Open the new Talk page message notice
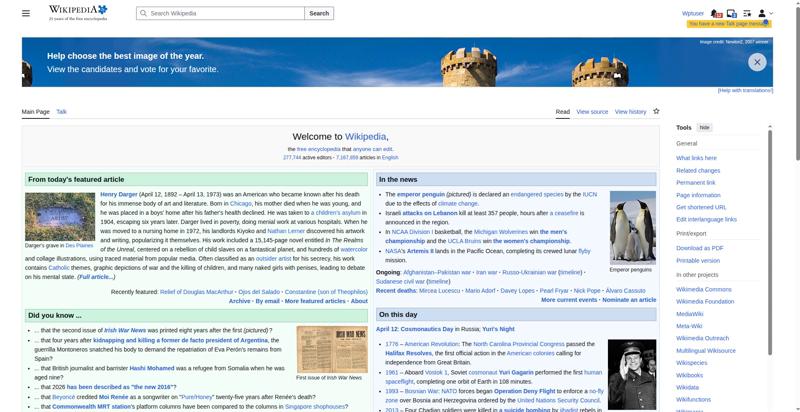Screen dimensions: 800x412 point(729,24)
